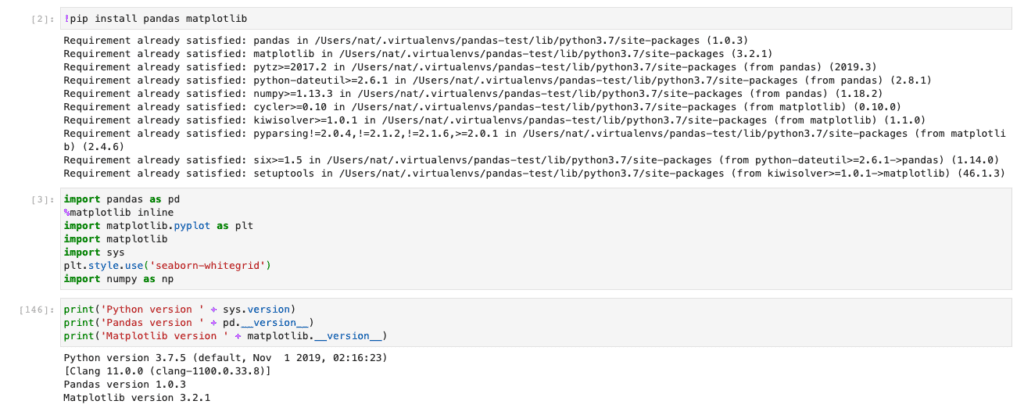Click the Clang 11.0.0 output line

point(167,371)
